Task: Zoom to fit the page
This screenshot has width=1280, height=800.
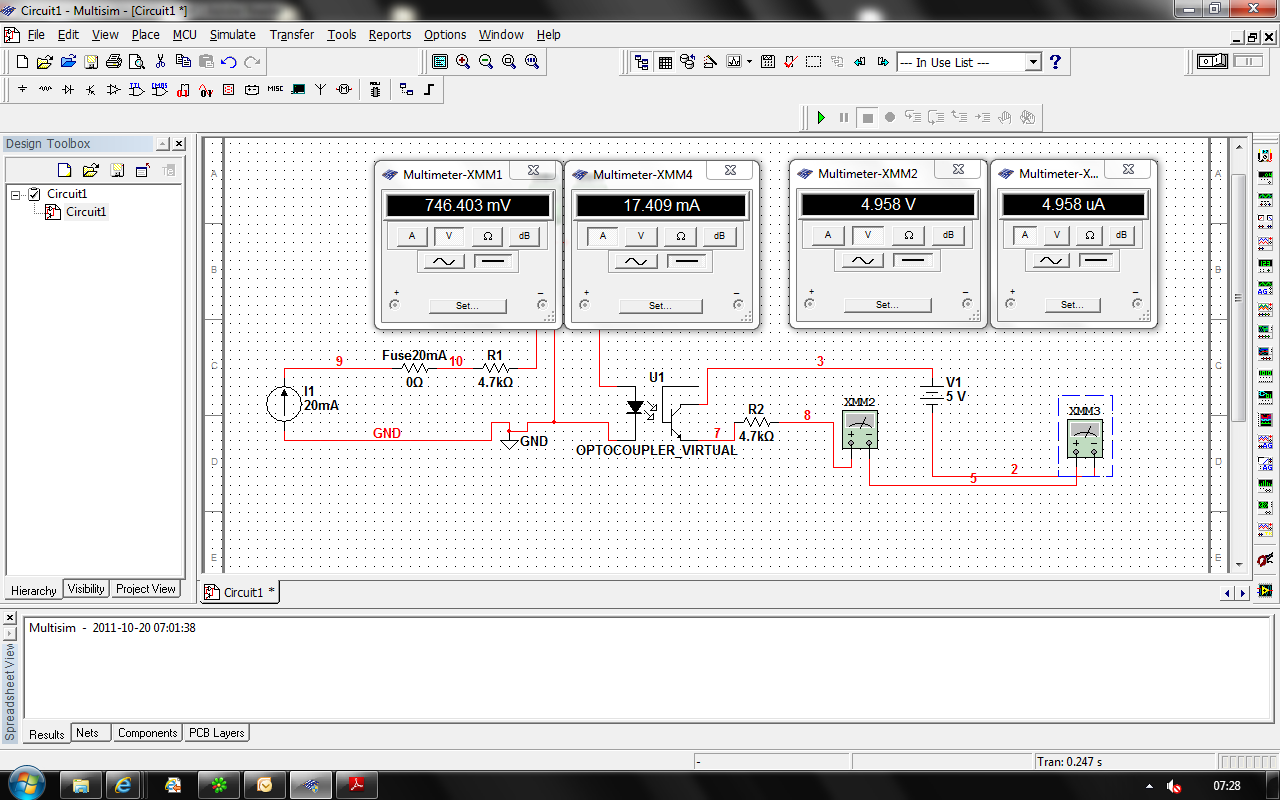Action: (532, 61)
